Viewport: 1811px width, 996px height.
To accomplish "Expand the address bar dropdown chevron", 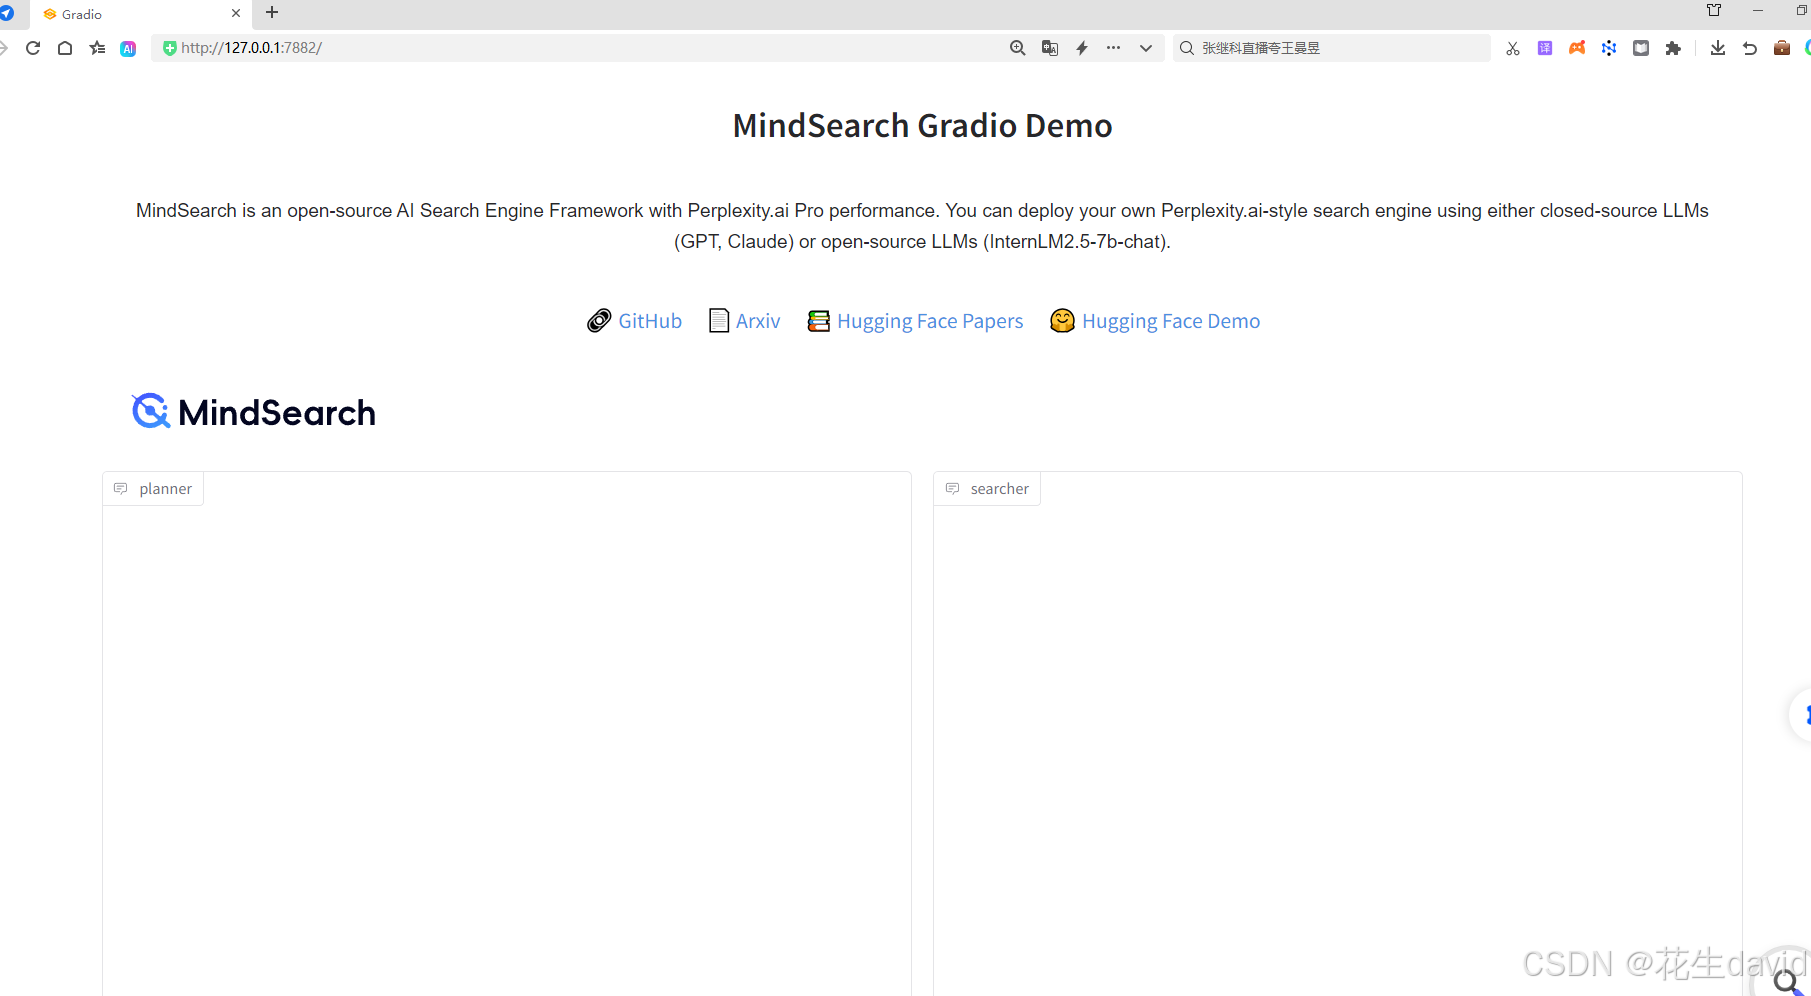I will pyautogui.click(x=1146, y=48).
